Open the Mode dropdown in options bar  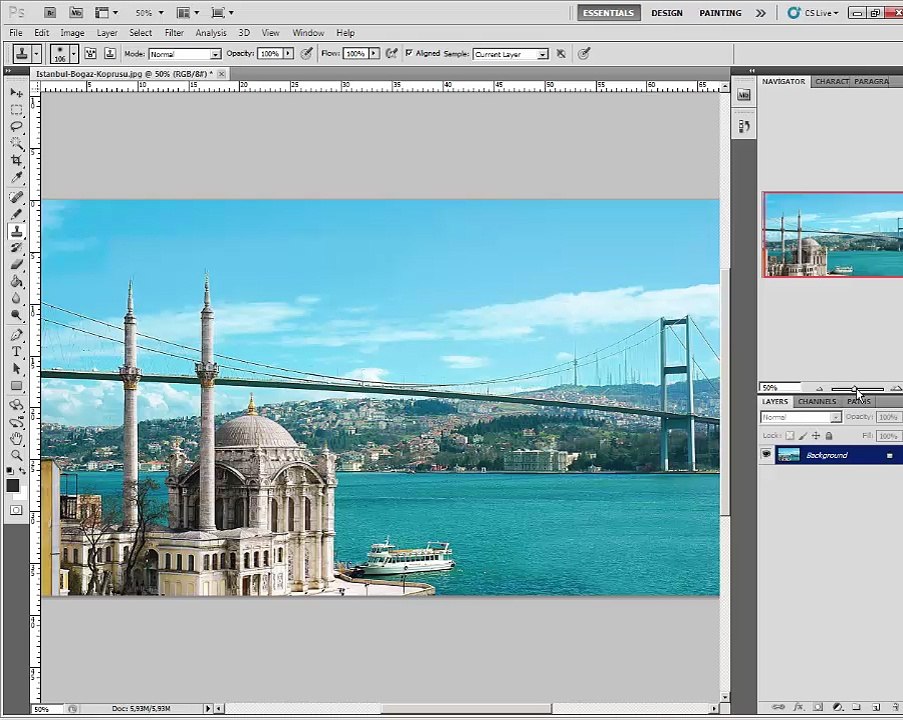coord(185,54)
